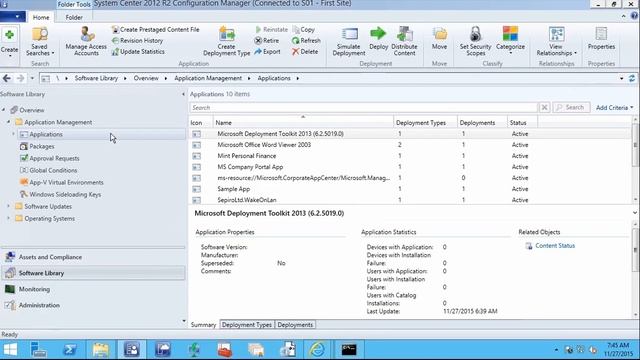Expand the Software Updates node
640x360 pixels.
click(x=8, y=207)
